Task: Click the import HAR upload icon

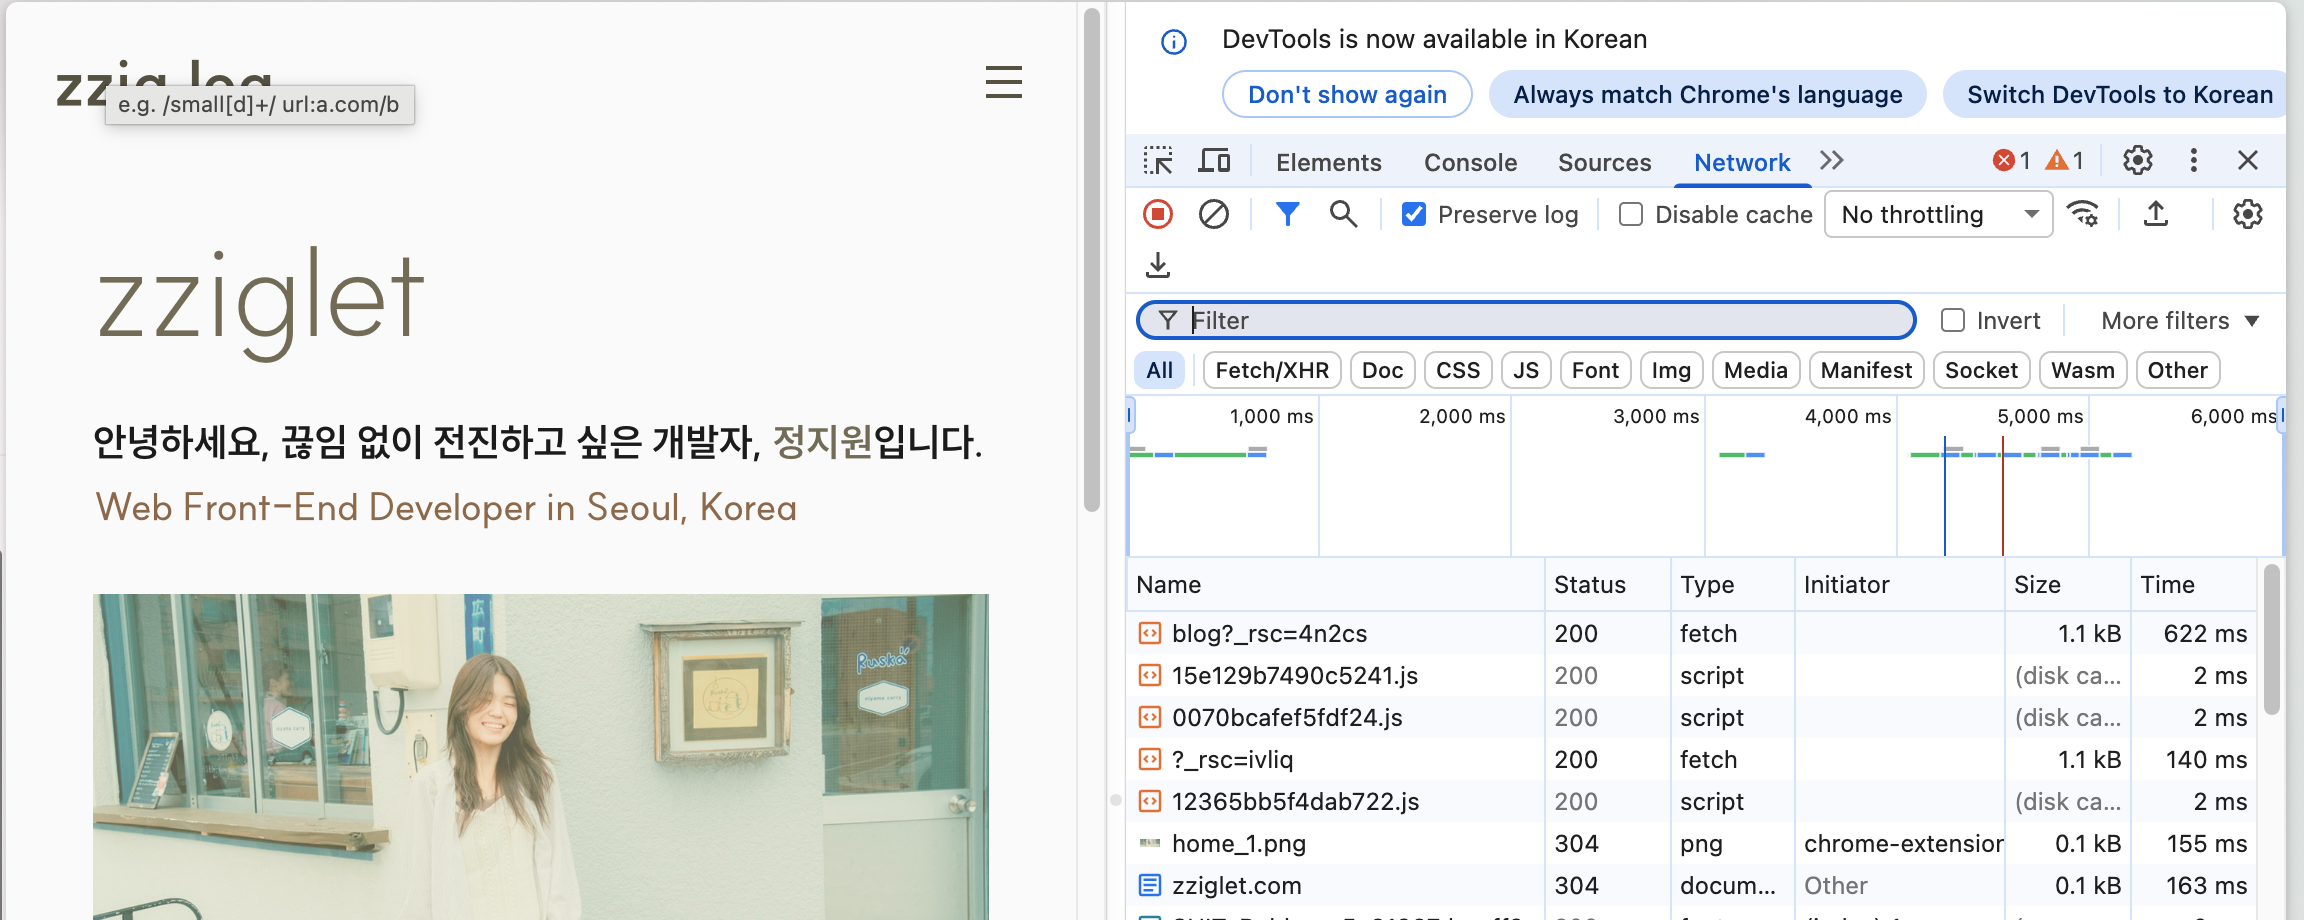Action: click(x=2156, y=214)
